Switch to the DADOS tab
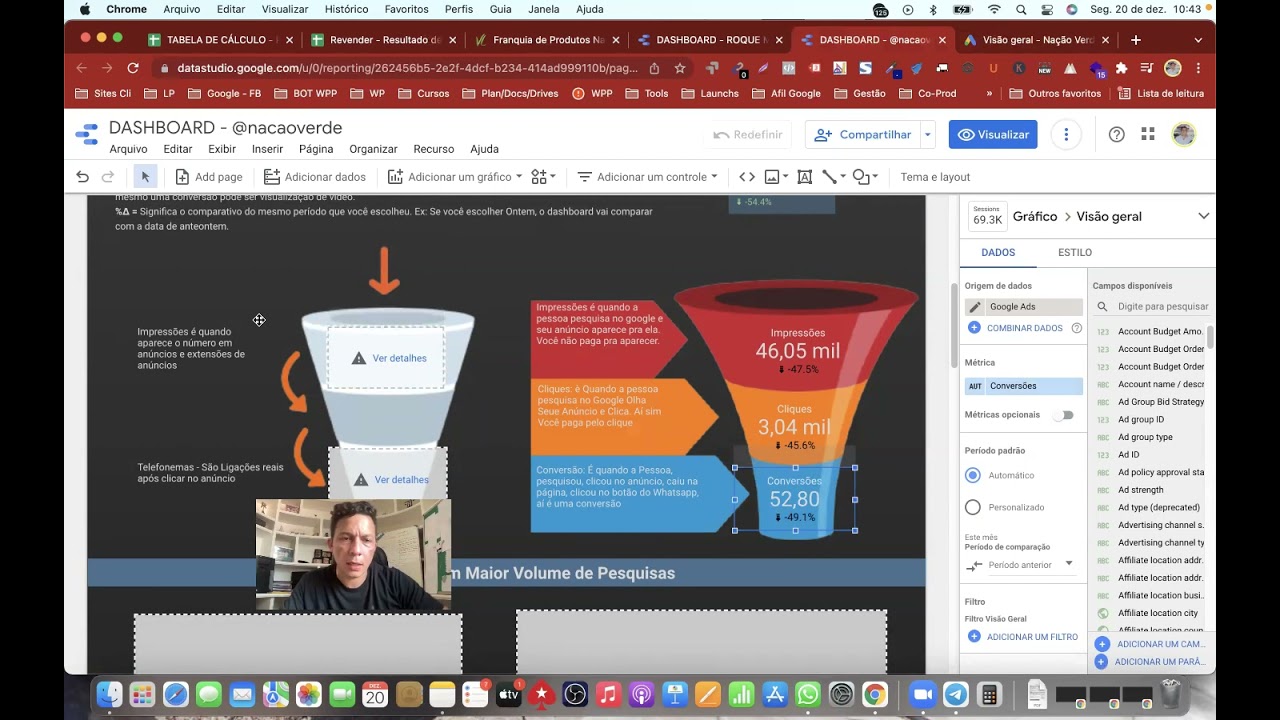1280x720 pixels. tap(998, 253)
